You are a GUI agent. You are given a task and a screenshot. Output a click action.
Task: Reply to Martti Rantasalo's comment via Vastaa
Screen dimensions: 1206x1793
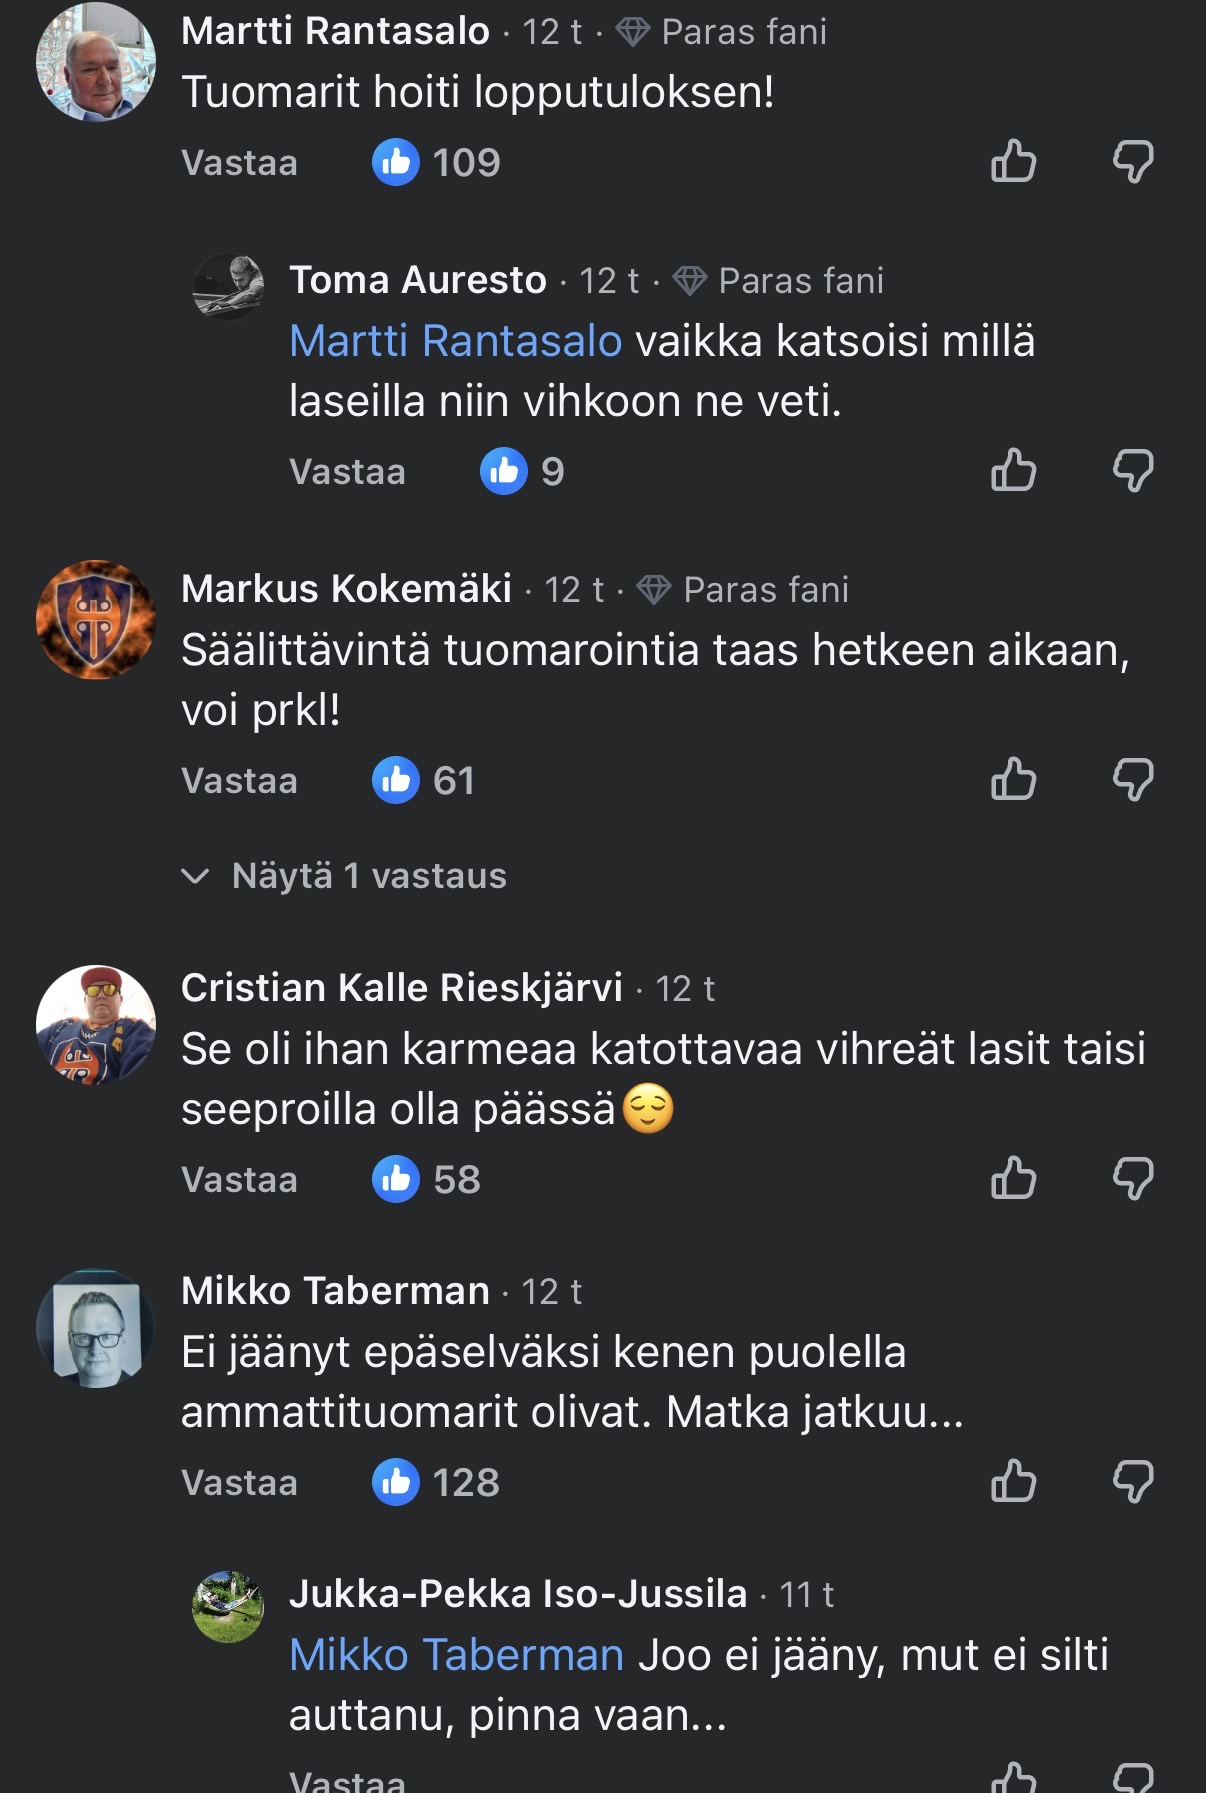[239, 163]
